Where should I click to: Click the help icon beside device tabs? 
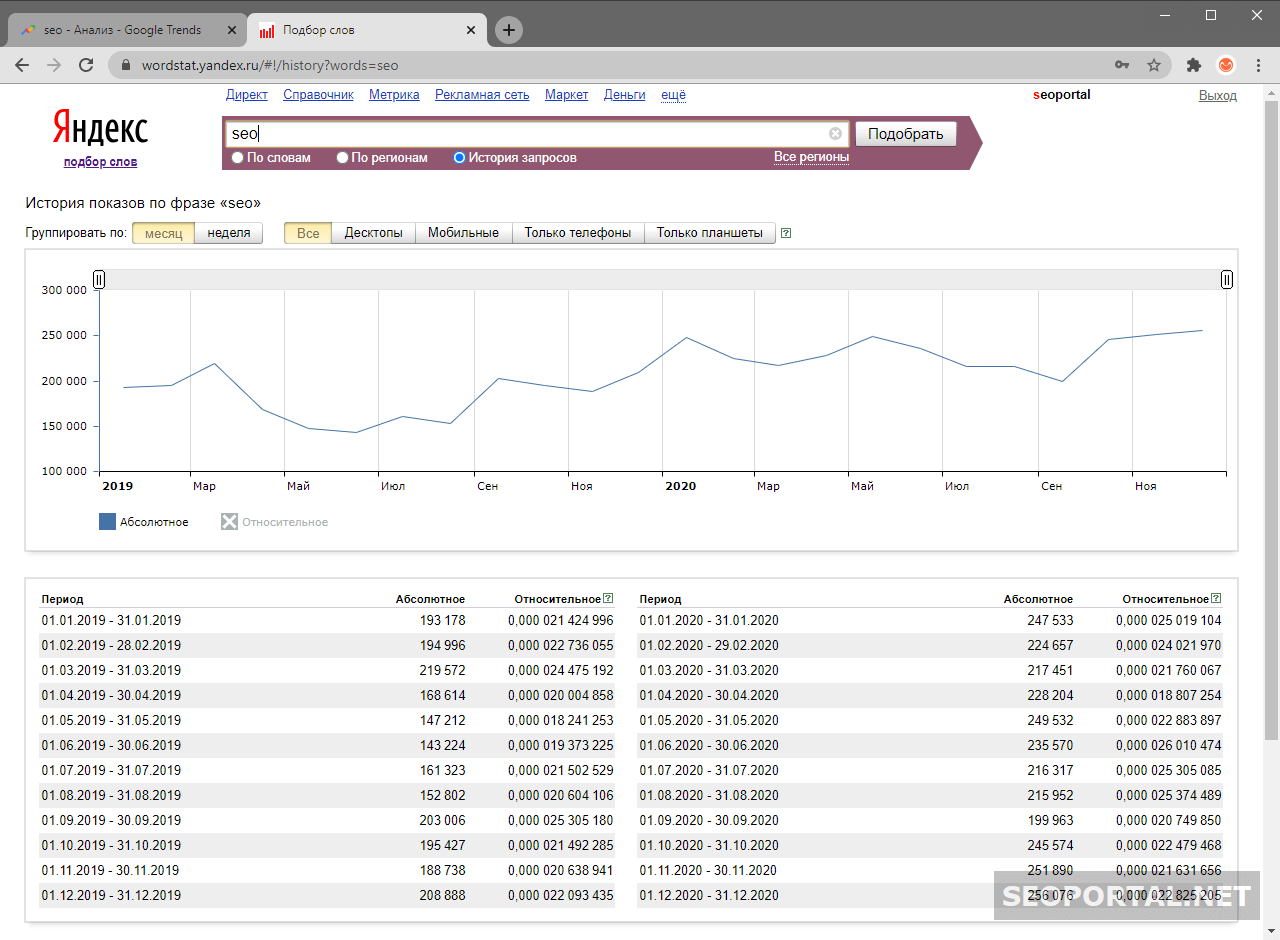786,233
